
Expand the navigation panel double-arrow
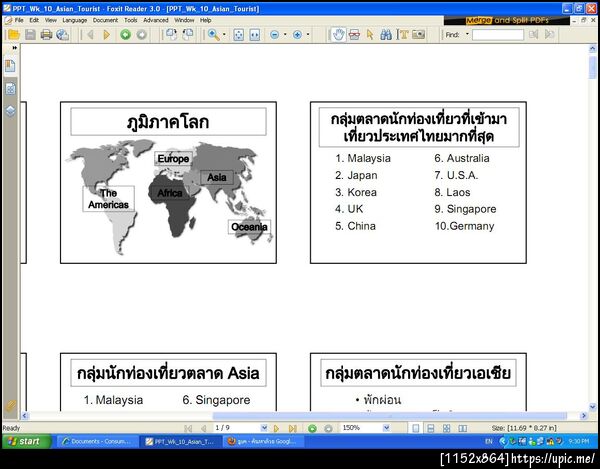click(x=15, y=48)
